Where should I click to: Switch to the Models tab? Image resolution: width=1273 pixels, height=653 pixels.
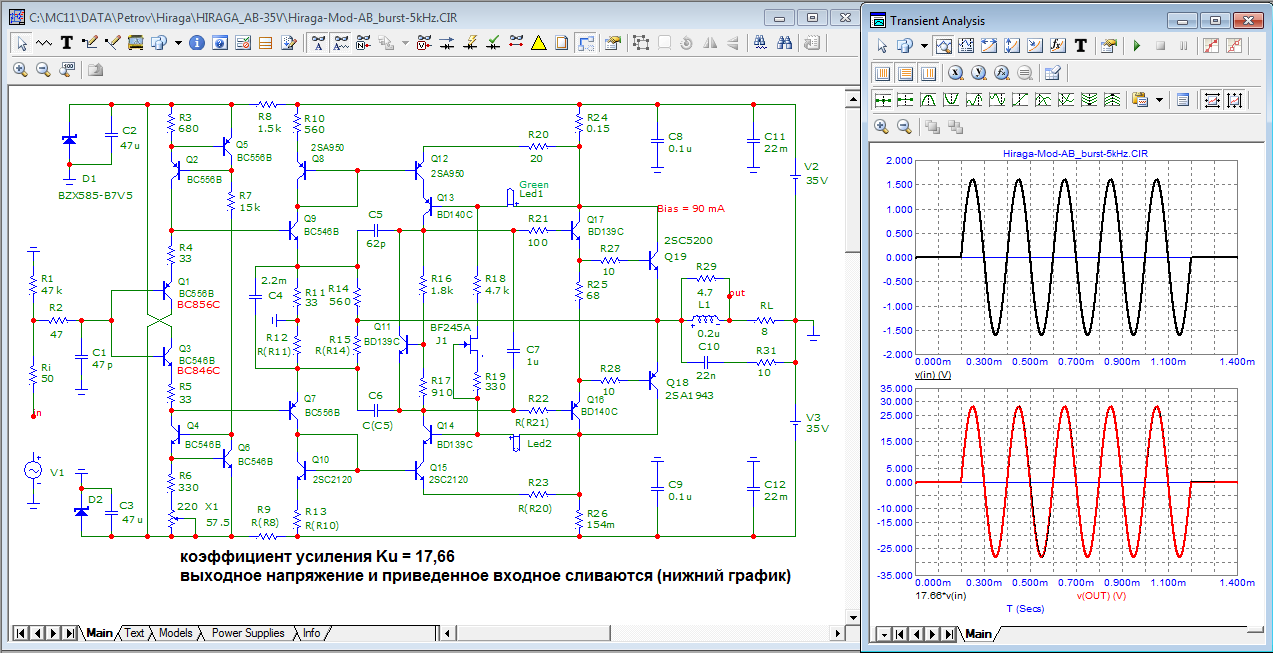coord(175,633)
